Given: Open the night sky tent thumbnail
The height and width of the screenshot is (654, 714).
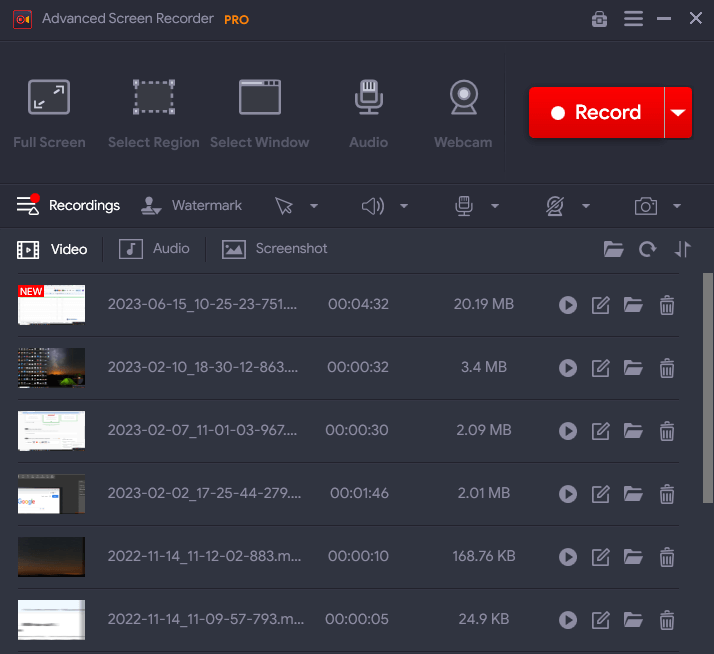Looking at the screenshot, I should [51, 368].
